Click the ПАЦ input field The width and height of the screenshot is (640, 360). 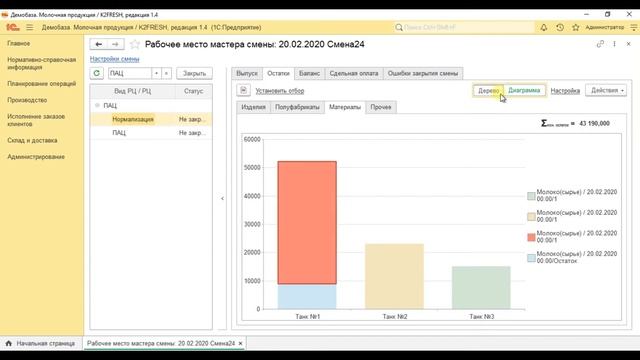(x=130, y=73)
